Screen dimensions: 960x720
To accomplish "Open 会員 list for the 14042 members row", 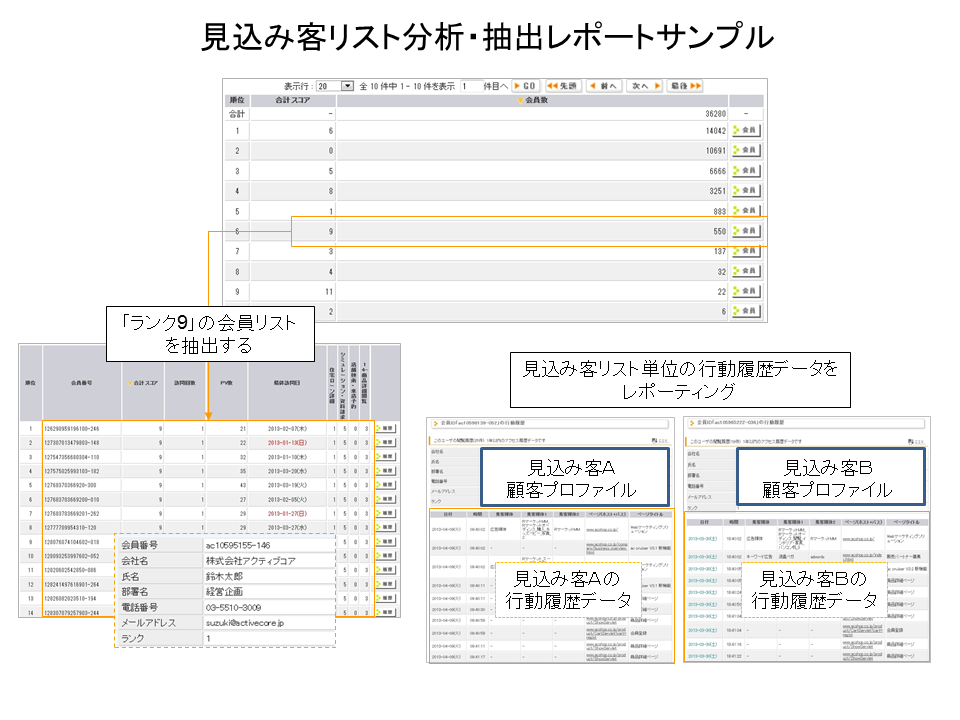I will tap(746, 130).
